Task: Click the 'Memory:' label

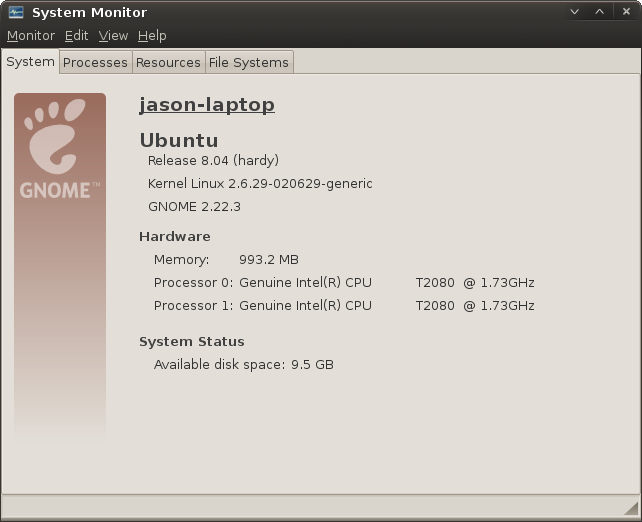Action: point(181,260)
